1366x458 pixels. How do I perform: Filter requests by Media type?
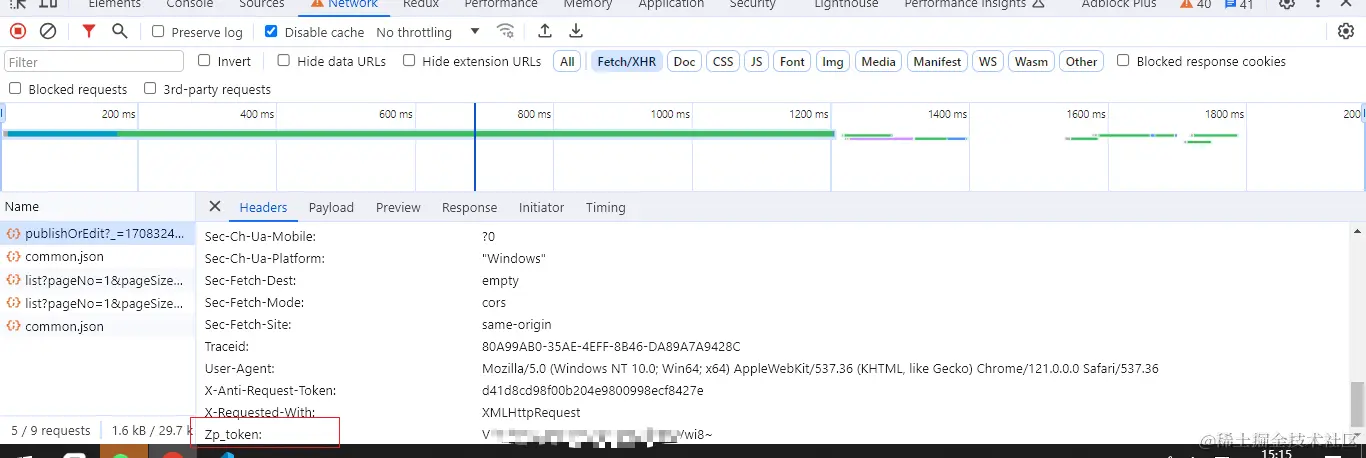coord(879,62)
